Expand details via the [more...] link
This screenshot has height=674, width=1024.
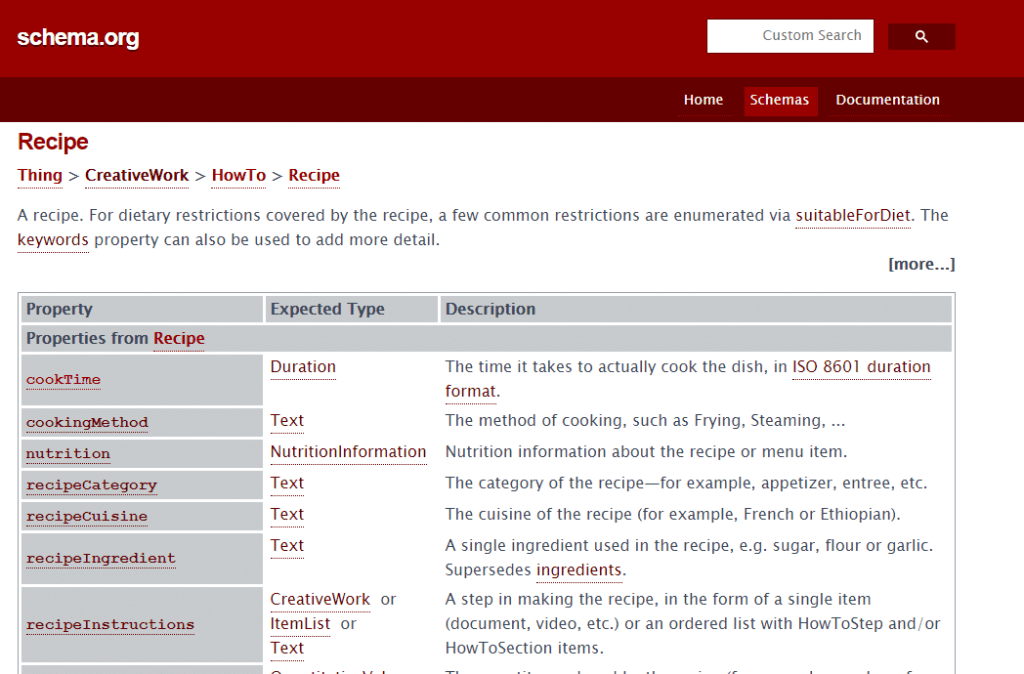click(921, 264)
